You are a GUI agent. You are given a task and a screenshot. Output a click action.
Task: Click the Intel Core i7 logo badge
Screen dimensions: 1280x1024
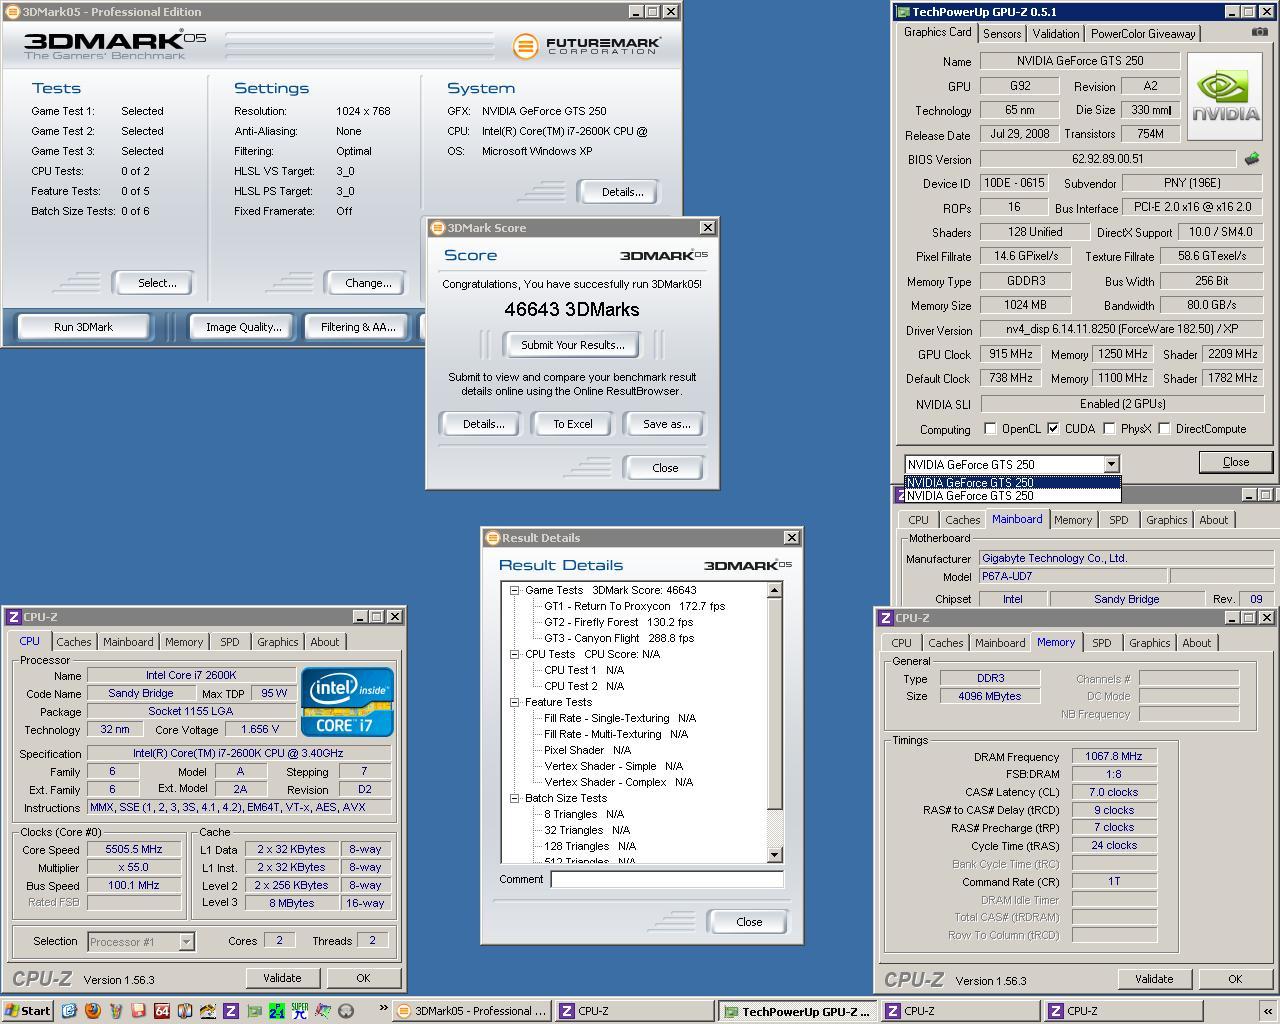pos(347,702)
